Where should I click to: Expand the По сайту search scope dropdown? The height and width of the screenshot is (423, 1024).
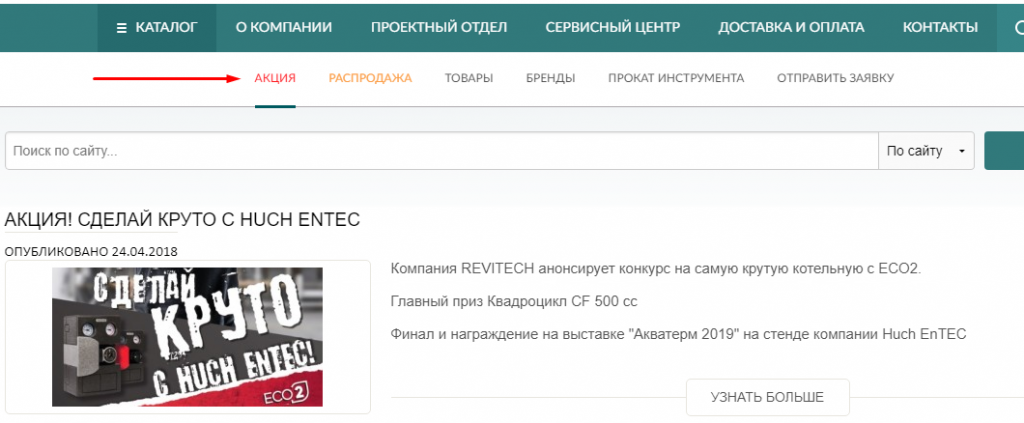pyautogui.click(x=926, y=151)
